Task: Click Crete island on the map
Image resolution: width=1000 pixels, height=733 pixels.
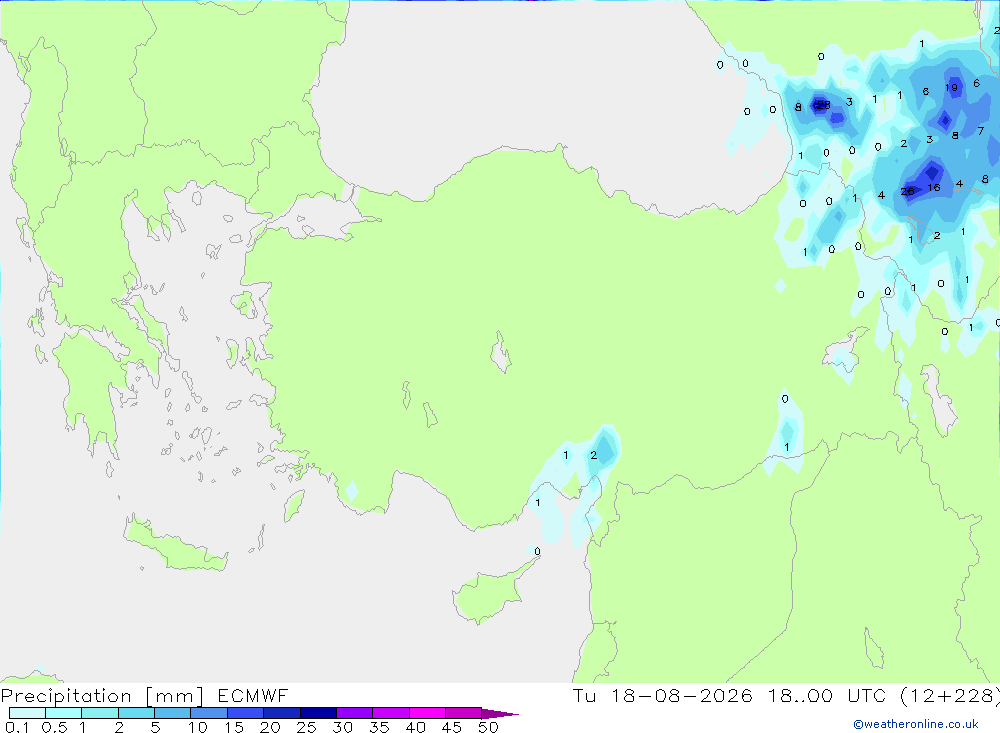Action: pos(175,547)
